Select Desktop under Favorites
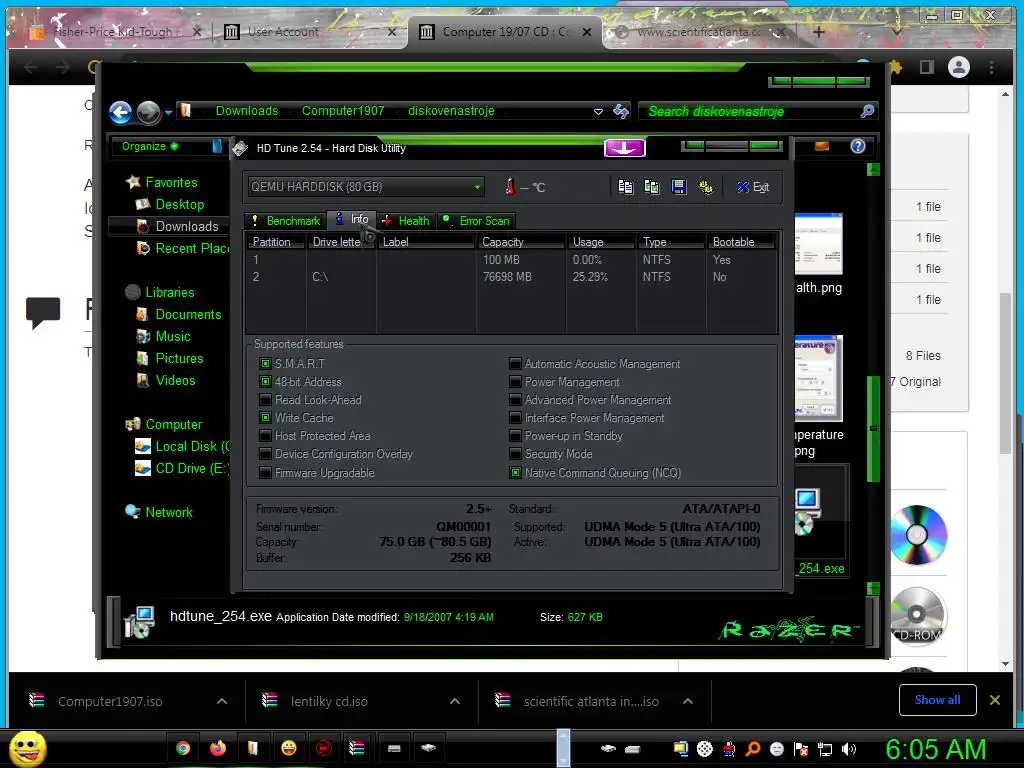Viewport: 1024px width, 768px height. click(180, 204)
